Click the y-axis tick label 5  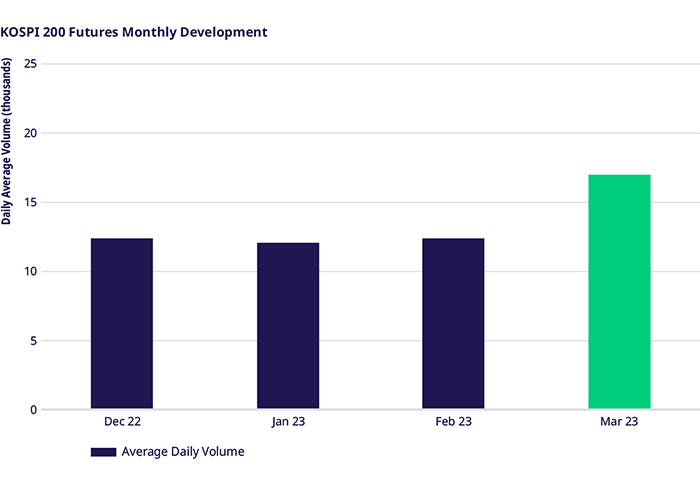[33, 340]
